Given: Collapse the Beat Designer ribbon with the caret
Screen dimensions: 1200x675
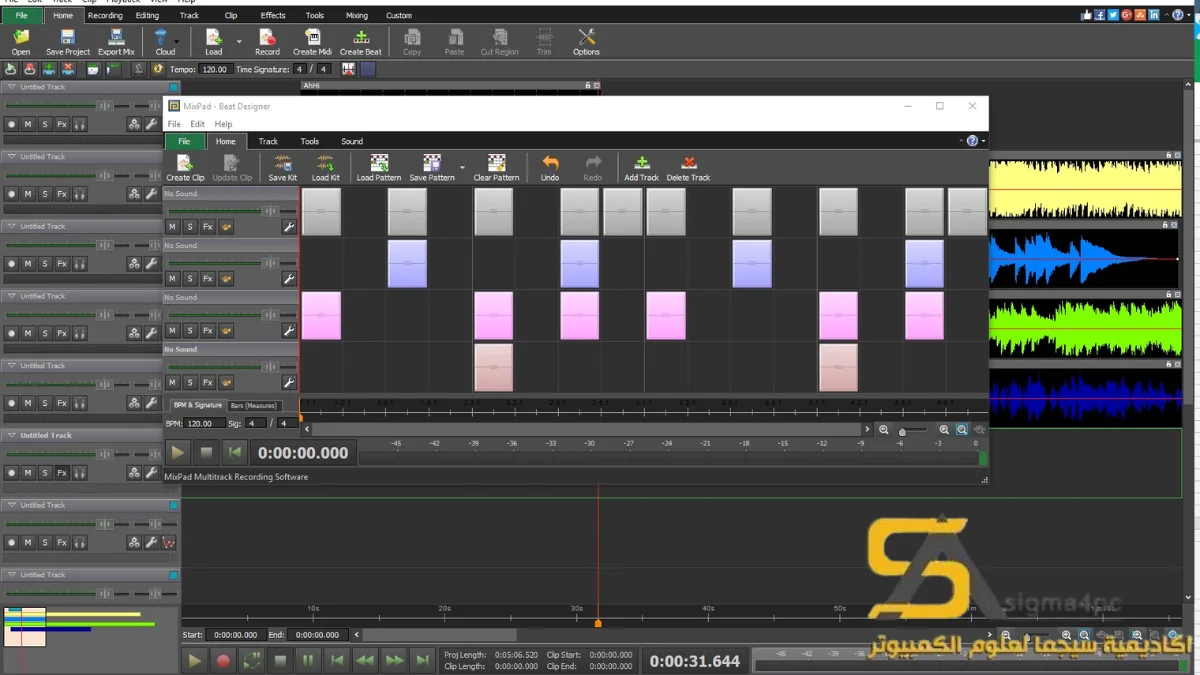Looking at the screenshot, I should [961, 142].
